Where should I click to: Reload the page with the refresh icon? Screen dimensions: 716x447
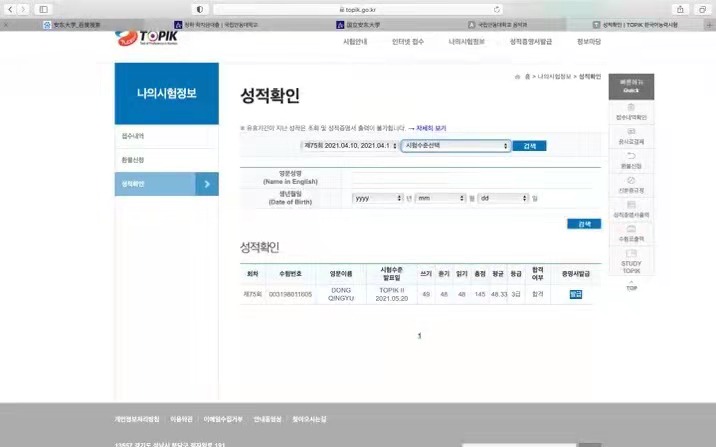pyautogui.click(x=496, y=9)
